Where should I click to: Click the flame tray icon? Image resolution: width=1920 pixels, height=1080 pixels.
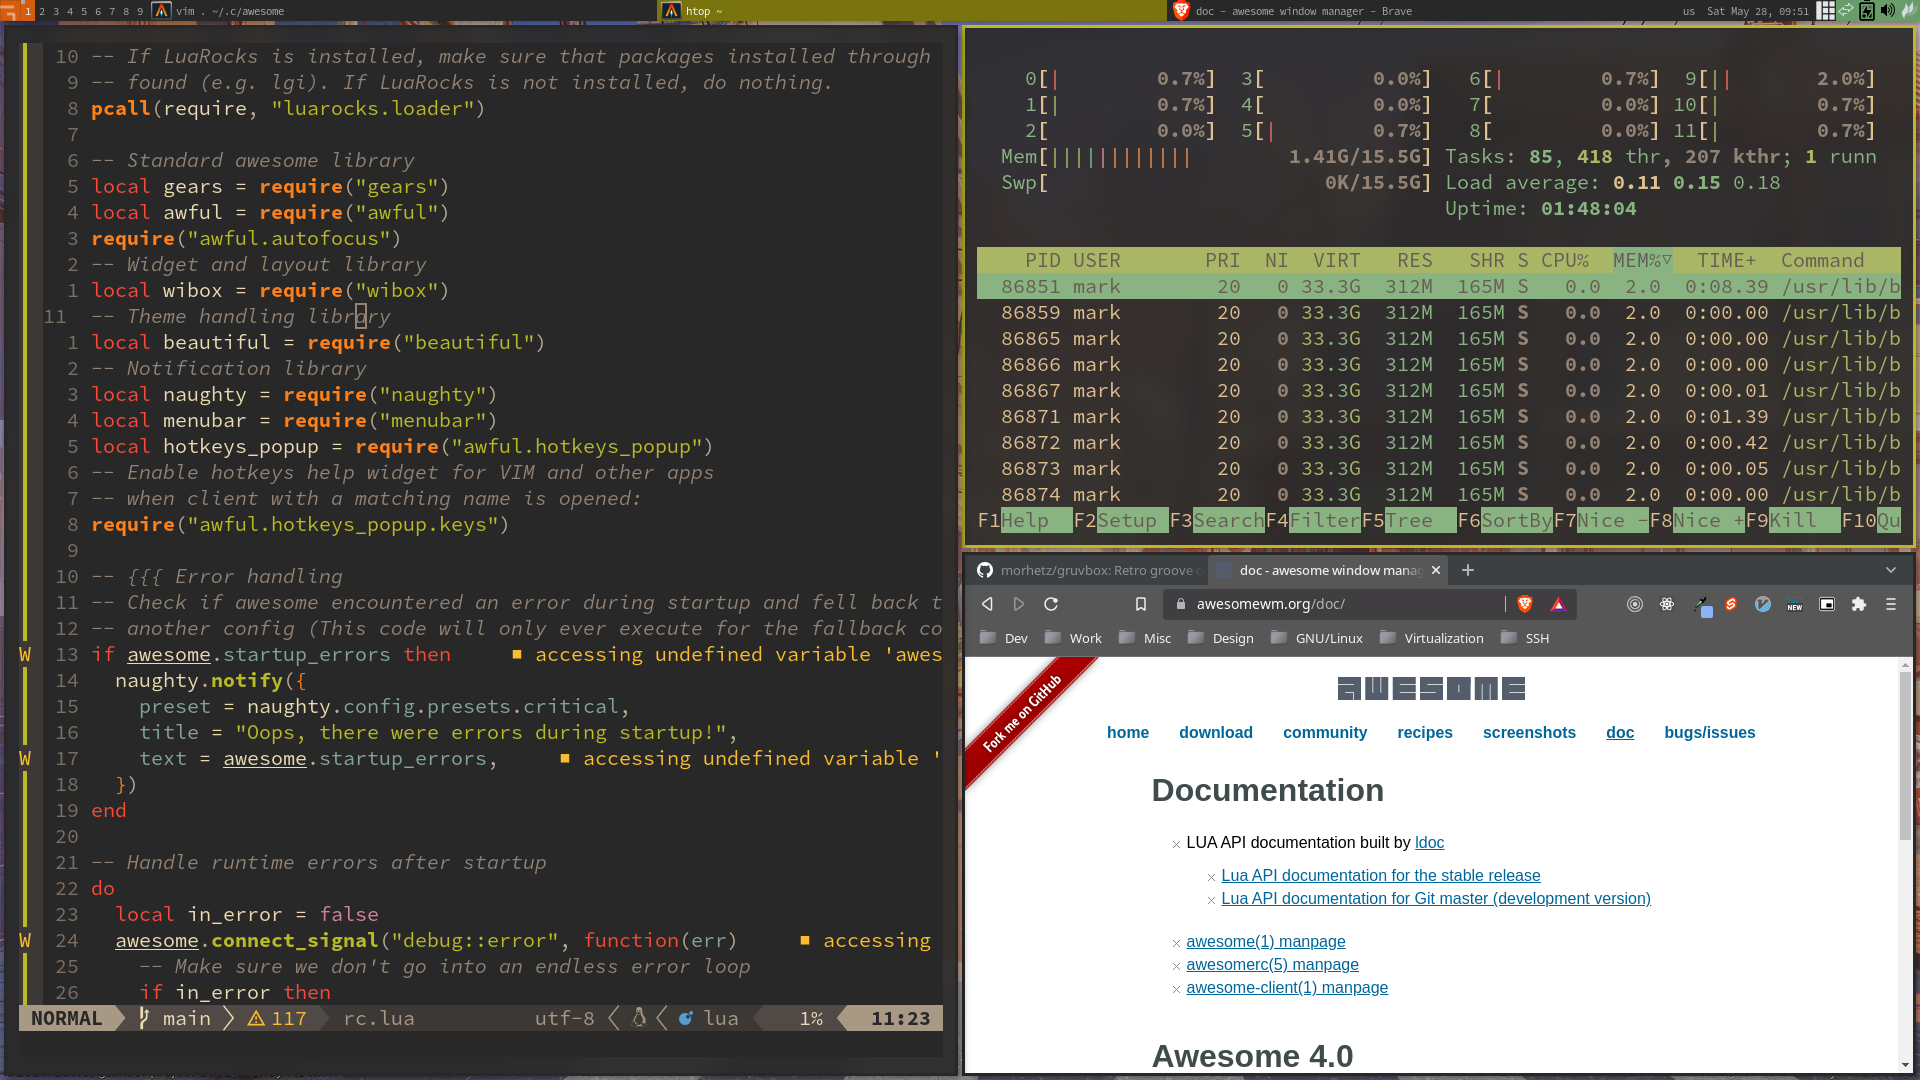point(1908,11)
